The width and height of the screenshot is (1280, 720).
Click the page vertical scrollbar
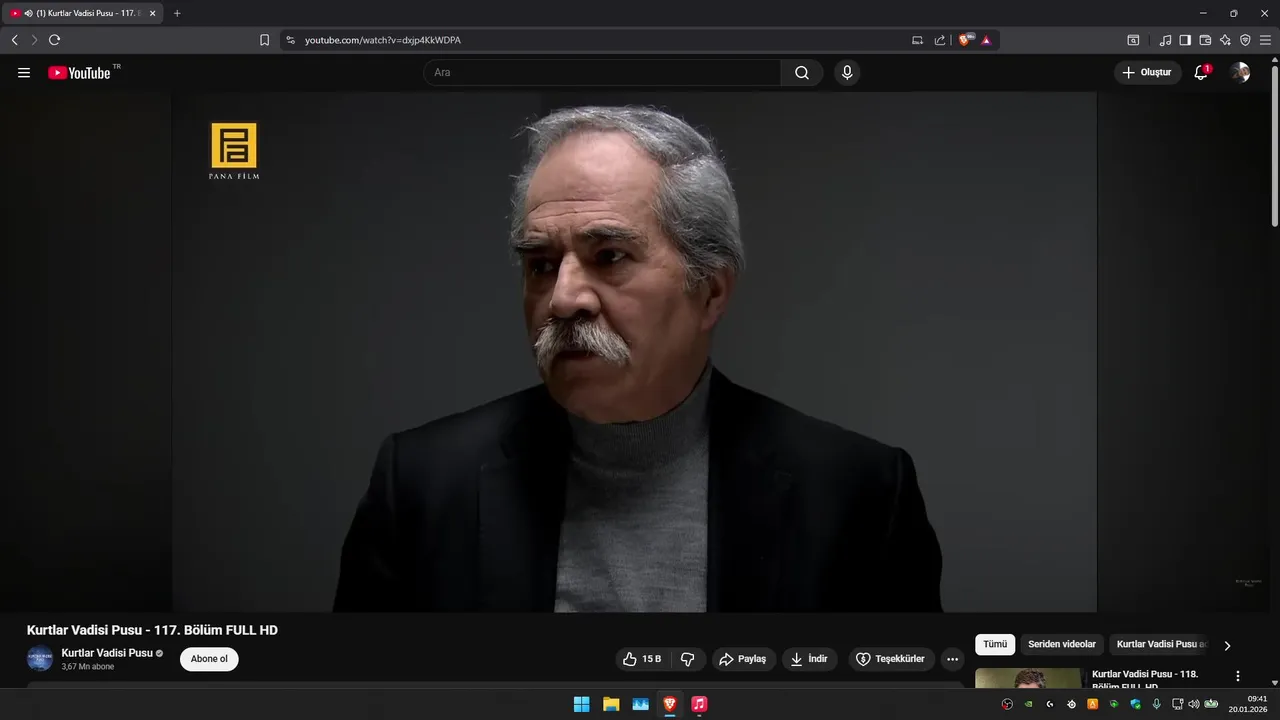[x=1274, y=144]
